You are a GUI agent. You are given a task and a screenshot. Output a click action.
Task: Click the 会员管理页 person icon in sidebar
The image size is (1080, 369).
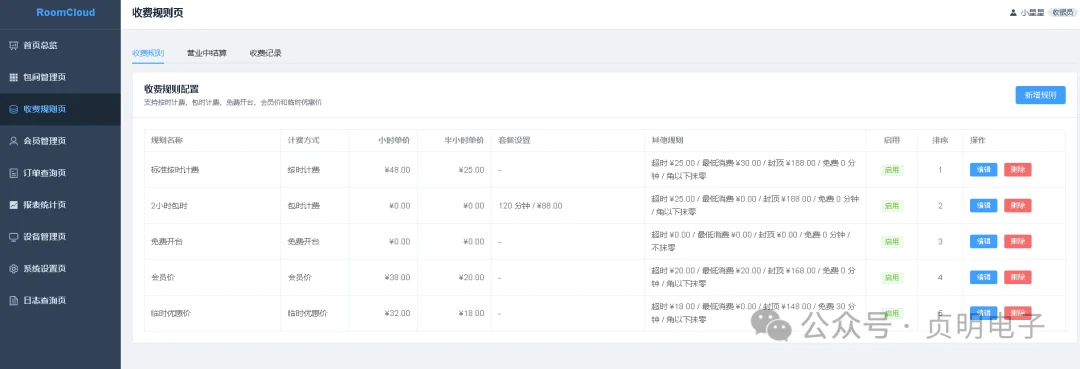[13, 141]
